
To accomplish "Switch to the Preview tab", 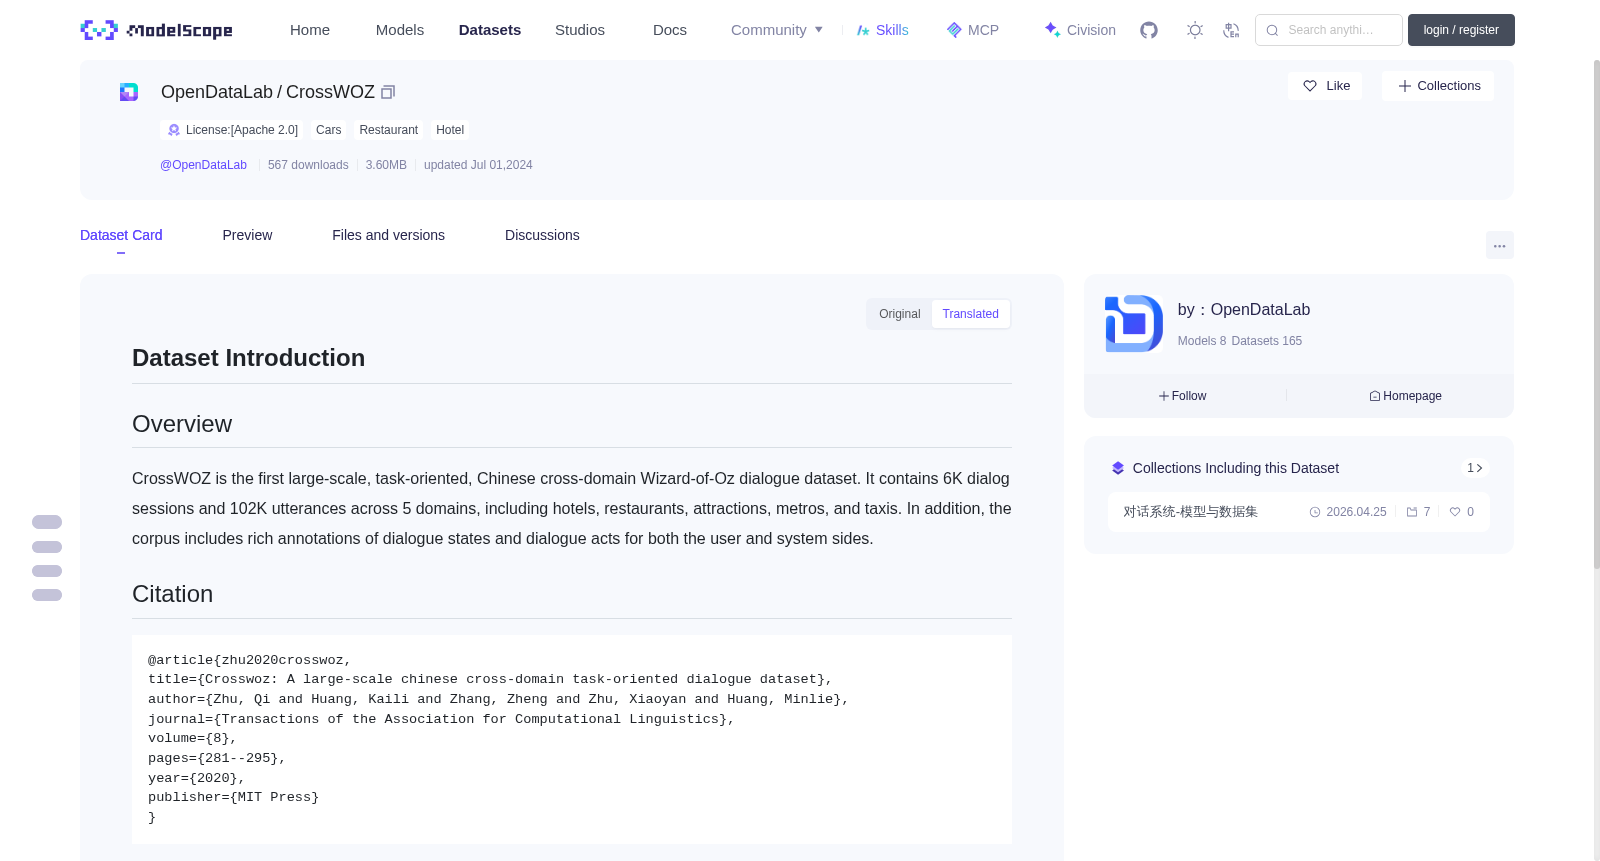I will 247,235.
